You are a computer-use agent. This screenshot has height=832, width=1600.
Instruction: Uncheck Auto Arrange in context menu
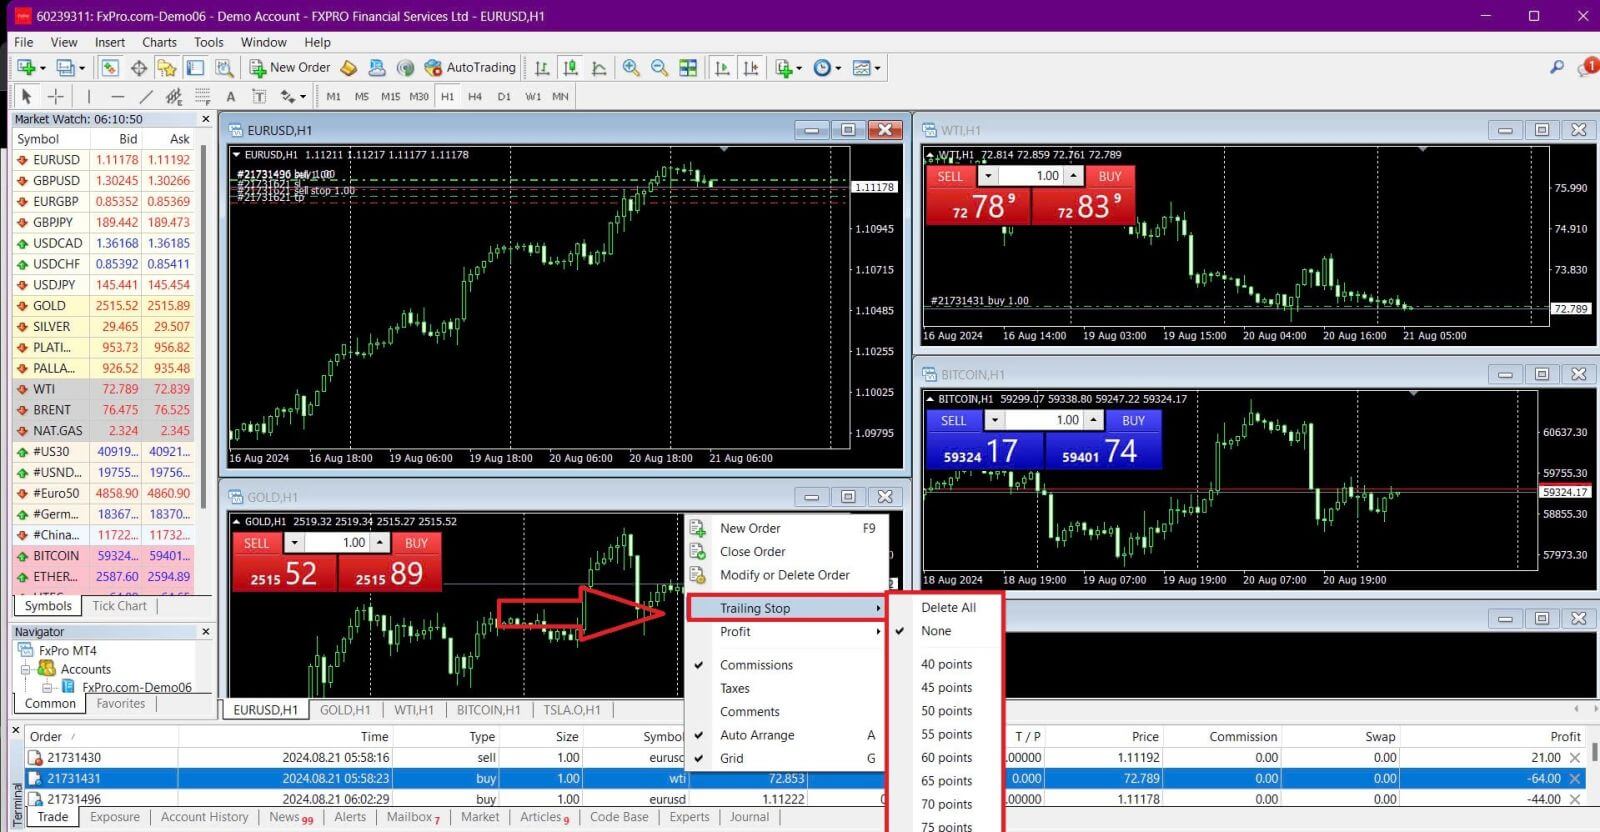[757, 735]
